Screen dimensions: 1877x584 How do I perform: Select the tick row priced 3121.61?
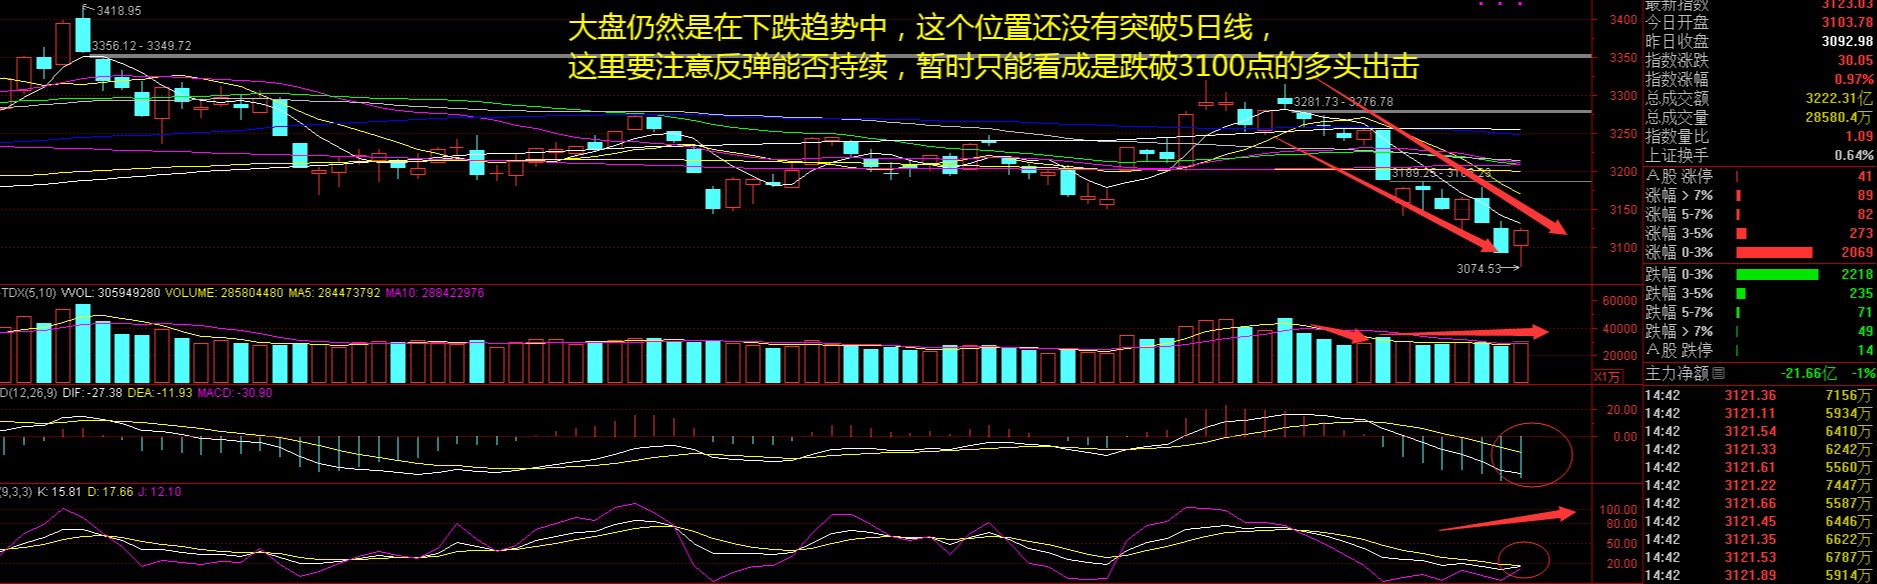1760,468
